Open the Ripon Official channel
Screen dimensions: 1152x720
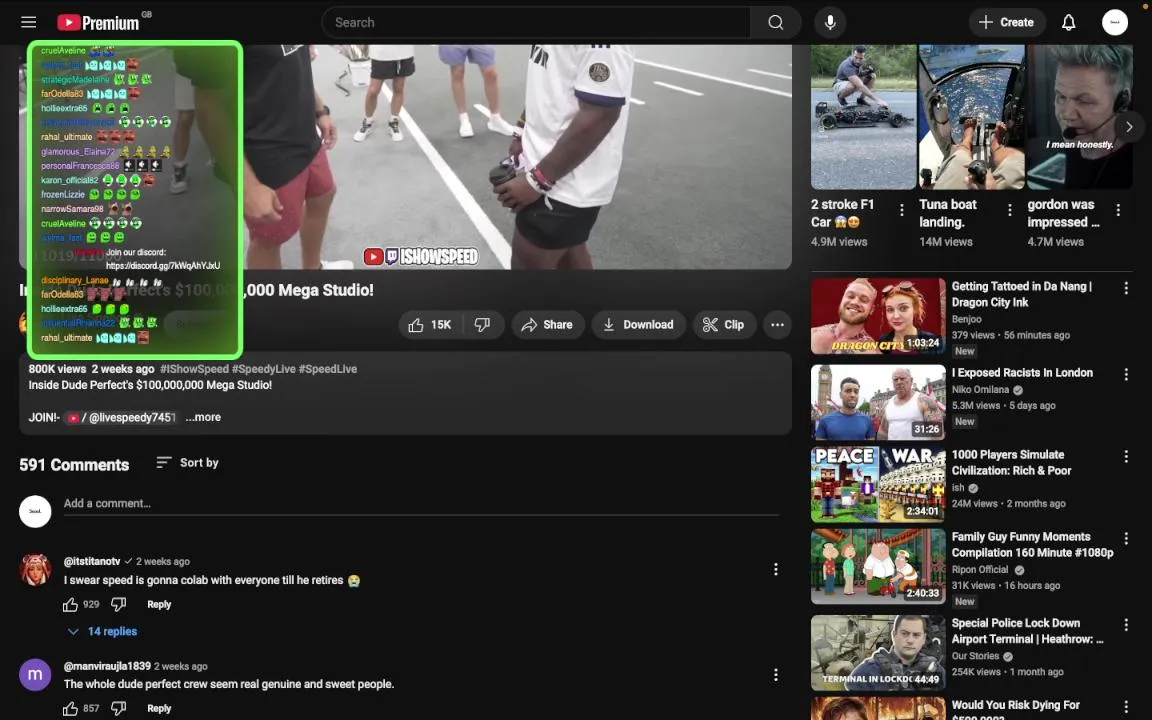(980, 570)
